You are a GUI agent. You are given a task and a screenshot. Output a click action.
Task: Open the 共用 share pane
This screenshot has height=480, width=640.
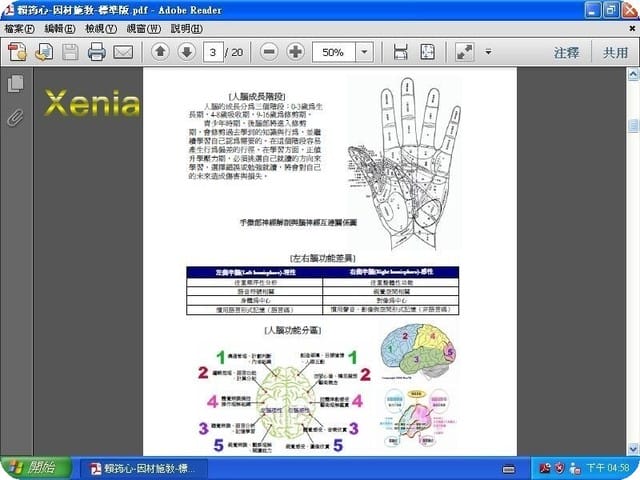click(x=616, y=53)
